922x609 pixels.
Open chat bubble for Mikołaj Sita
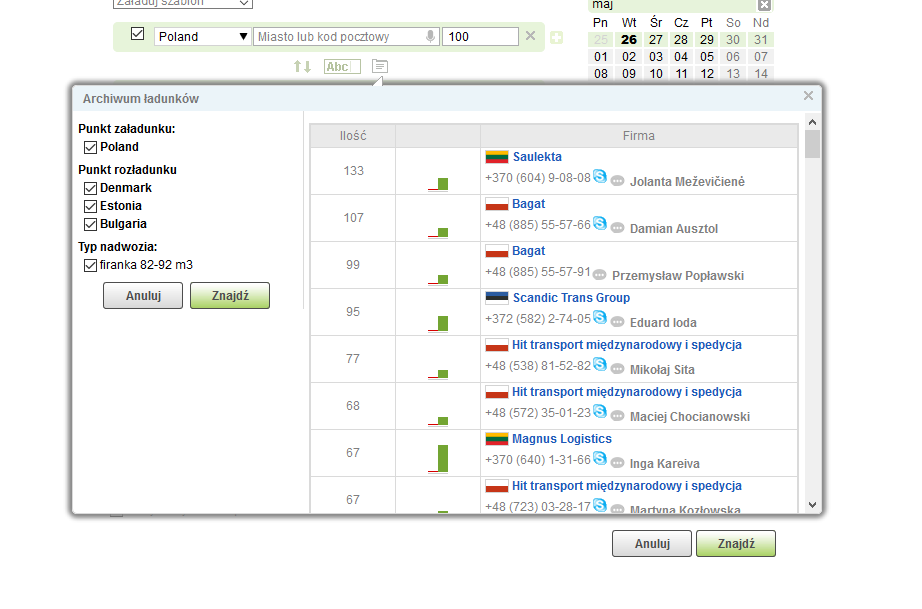coord(617,369)
